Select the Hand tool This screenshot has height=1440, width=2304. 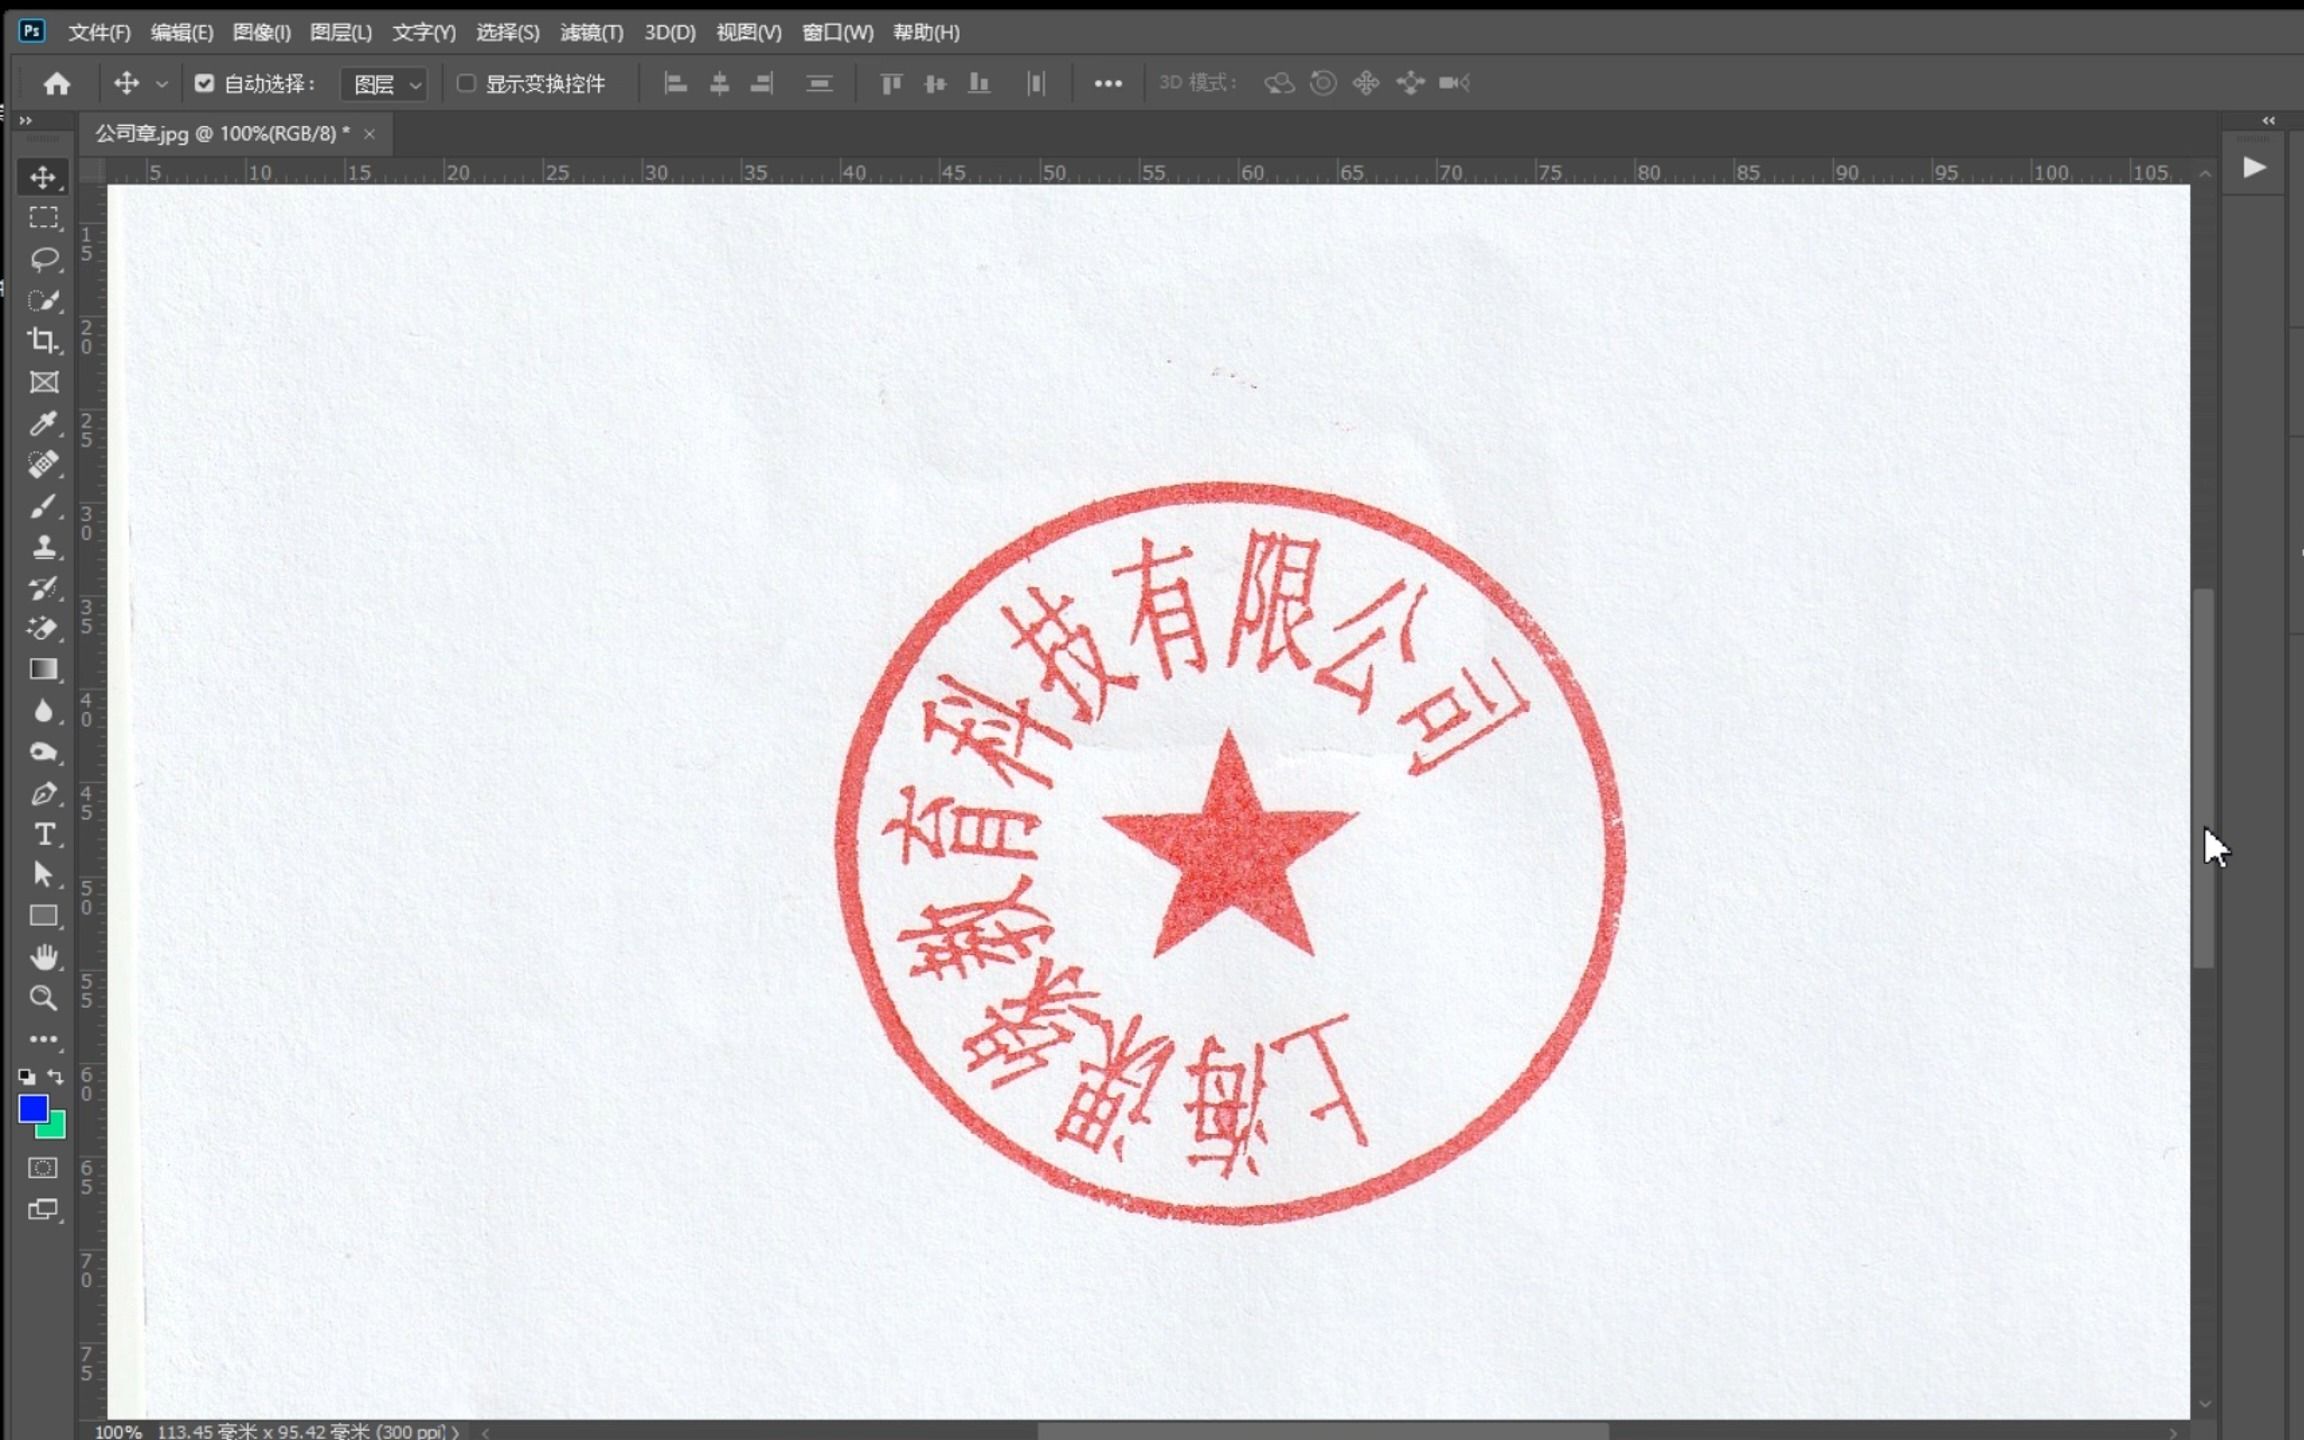tap(44, 956)
